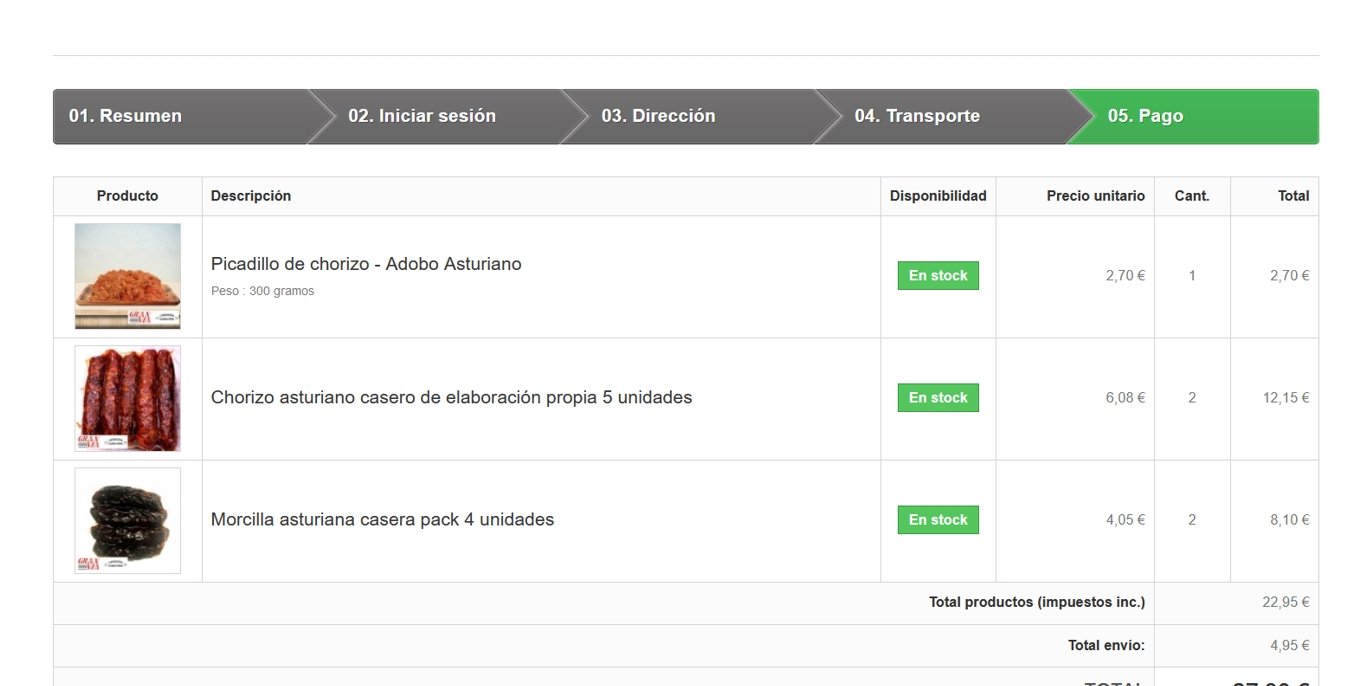Click En stock badge for Picadillo de chorizo
Screen dimensions: 1352x686
[938, 276]
